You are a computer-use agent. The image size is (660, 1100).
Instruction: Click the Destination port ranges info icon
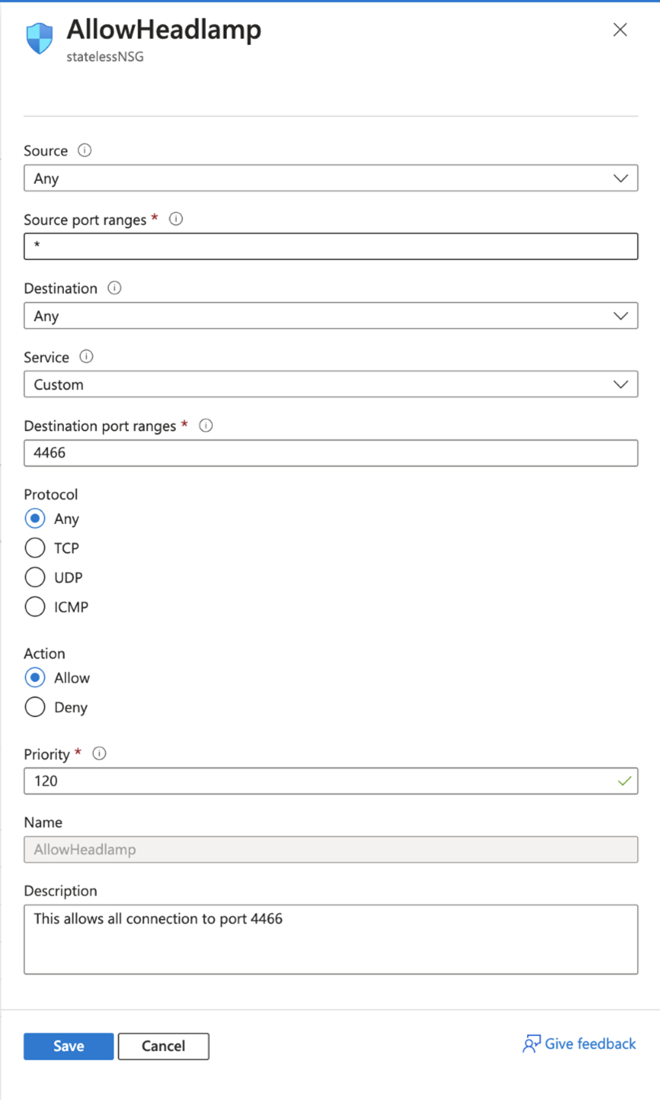pos(205,426)
